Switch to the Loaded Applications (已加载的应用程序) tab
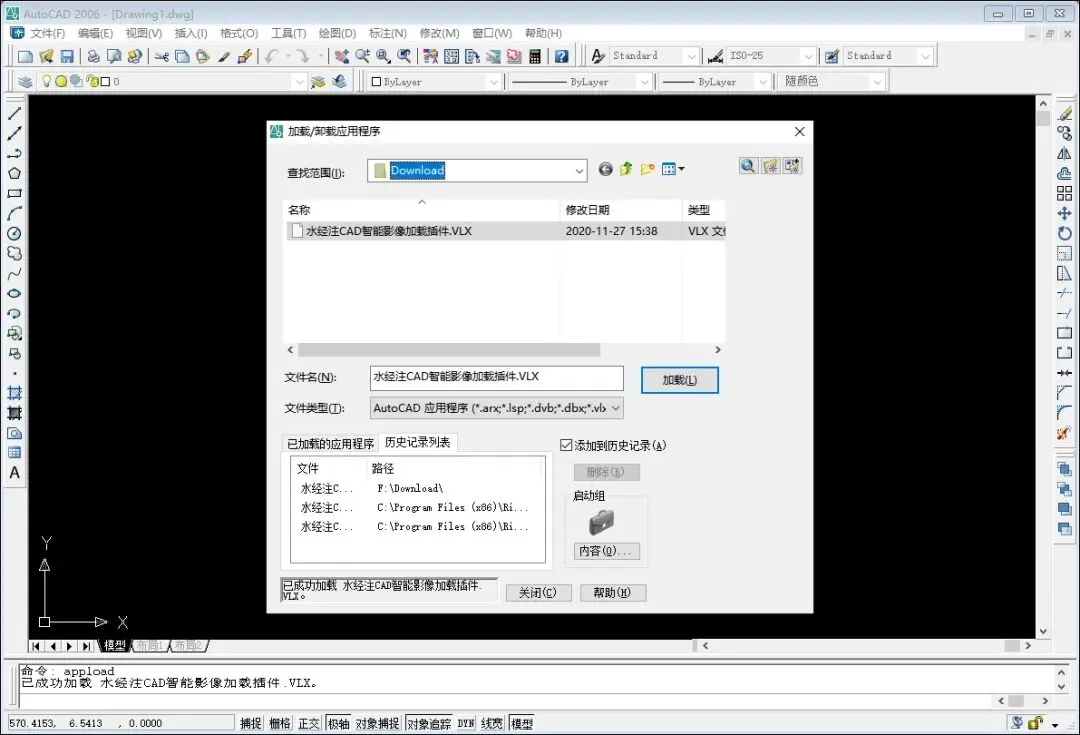Image resolution: width=1080 pixels, height=735 pixels. 330,444
